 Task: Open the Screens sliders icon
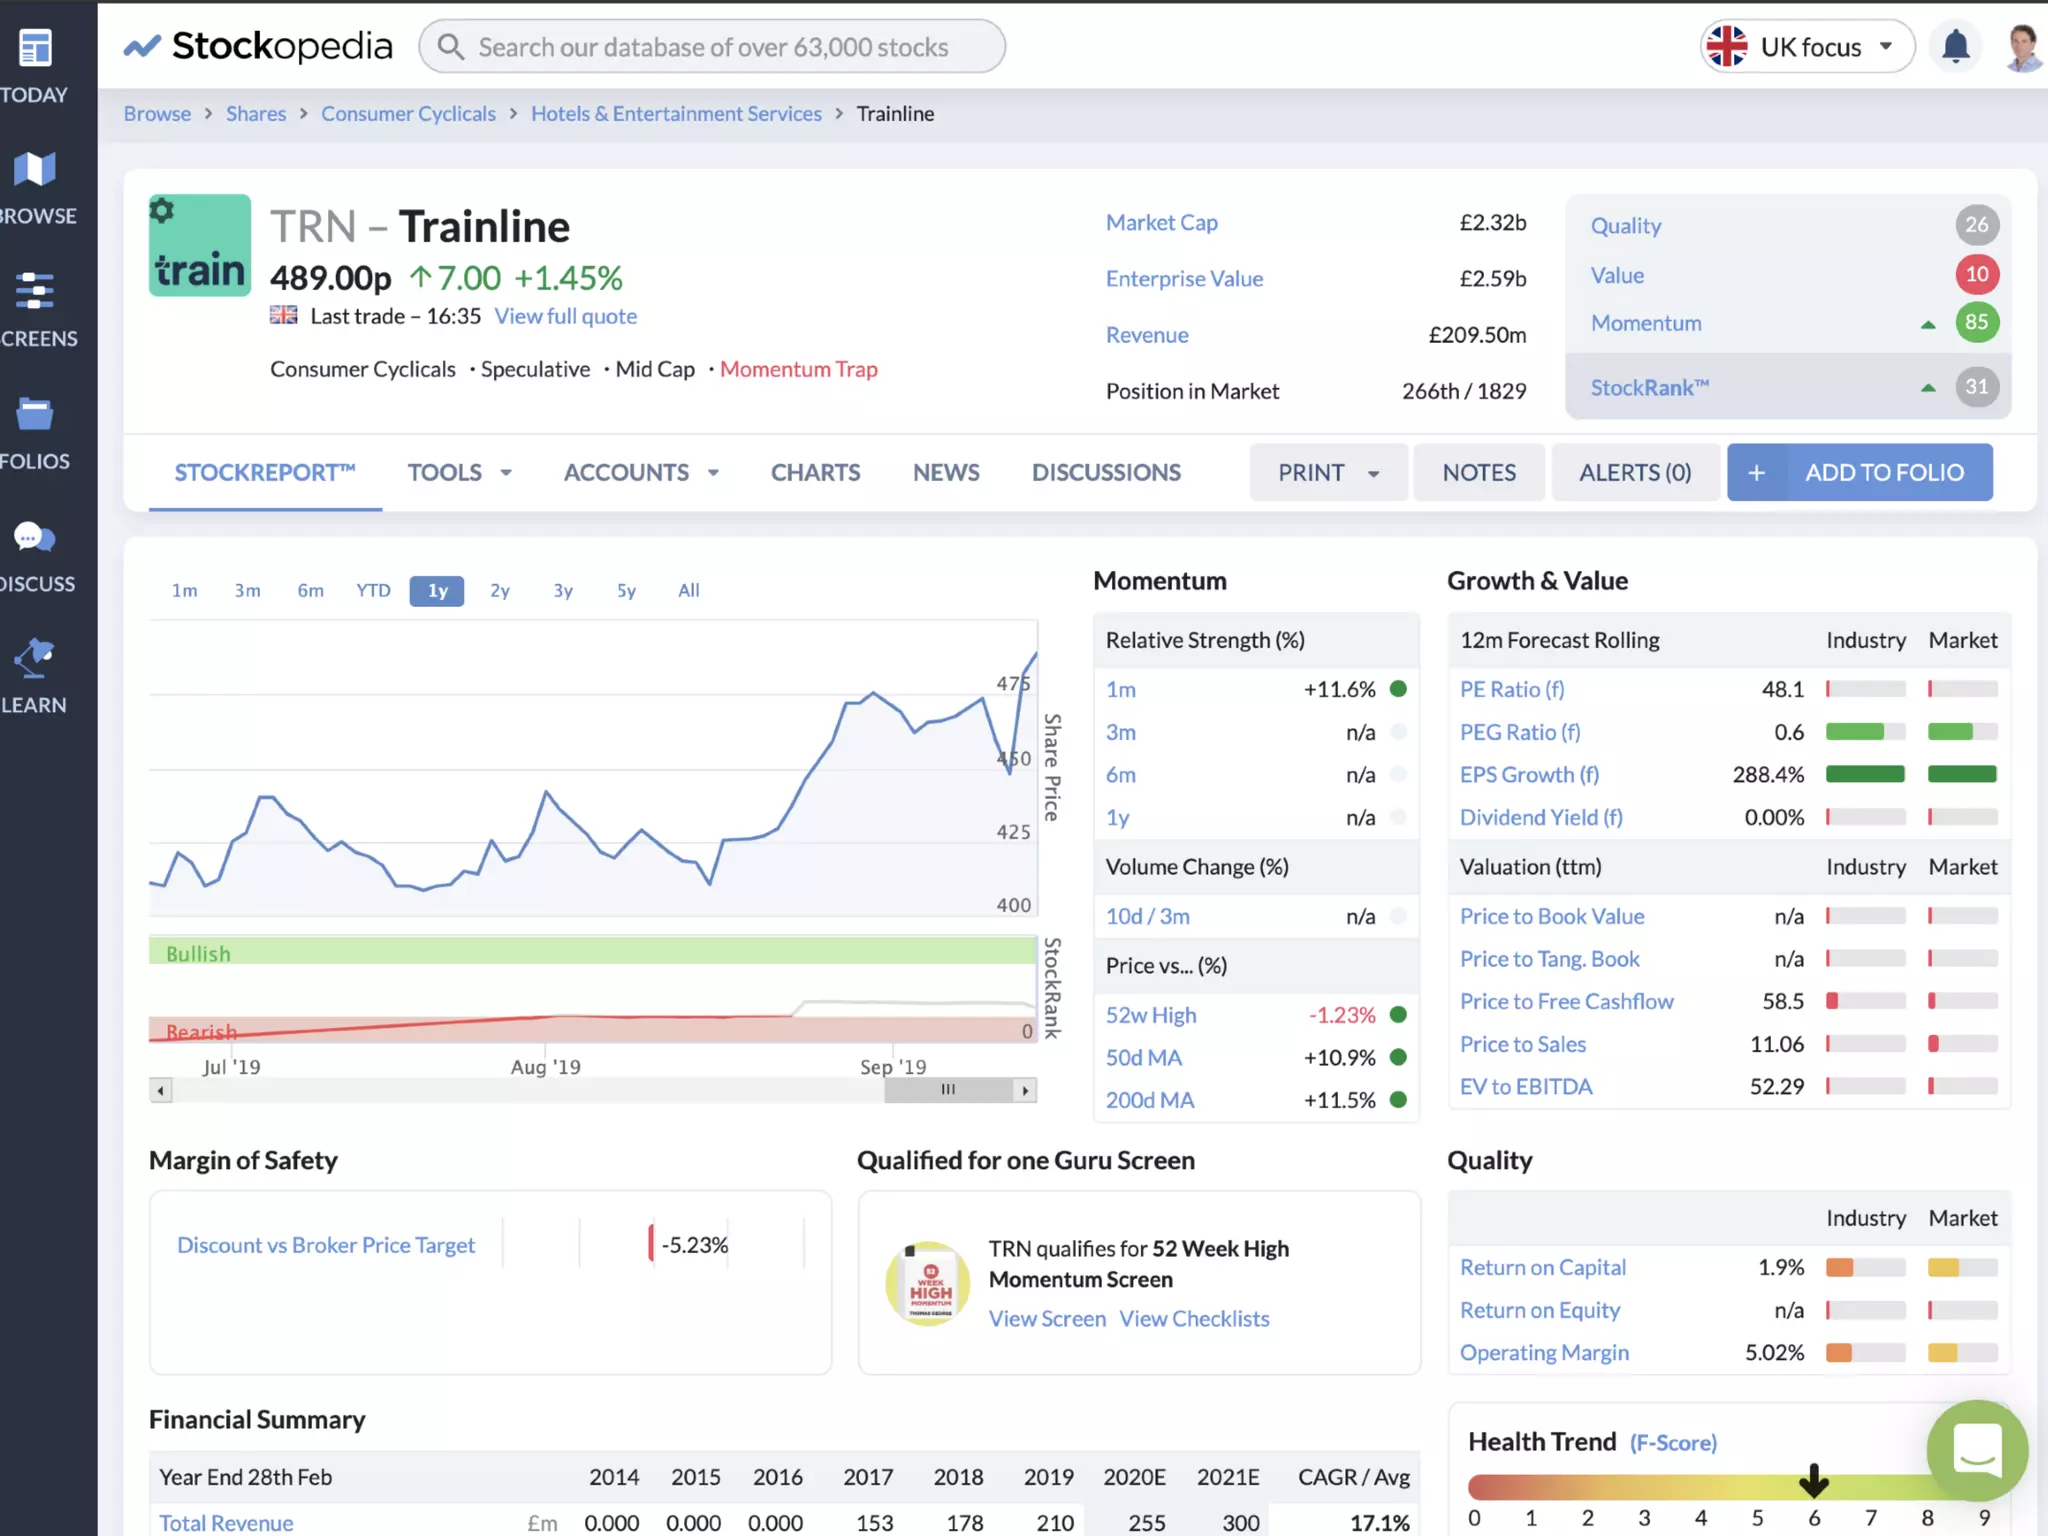tap(35, 291)
